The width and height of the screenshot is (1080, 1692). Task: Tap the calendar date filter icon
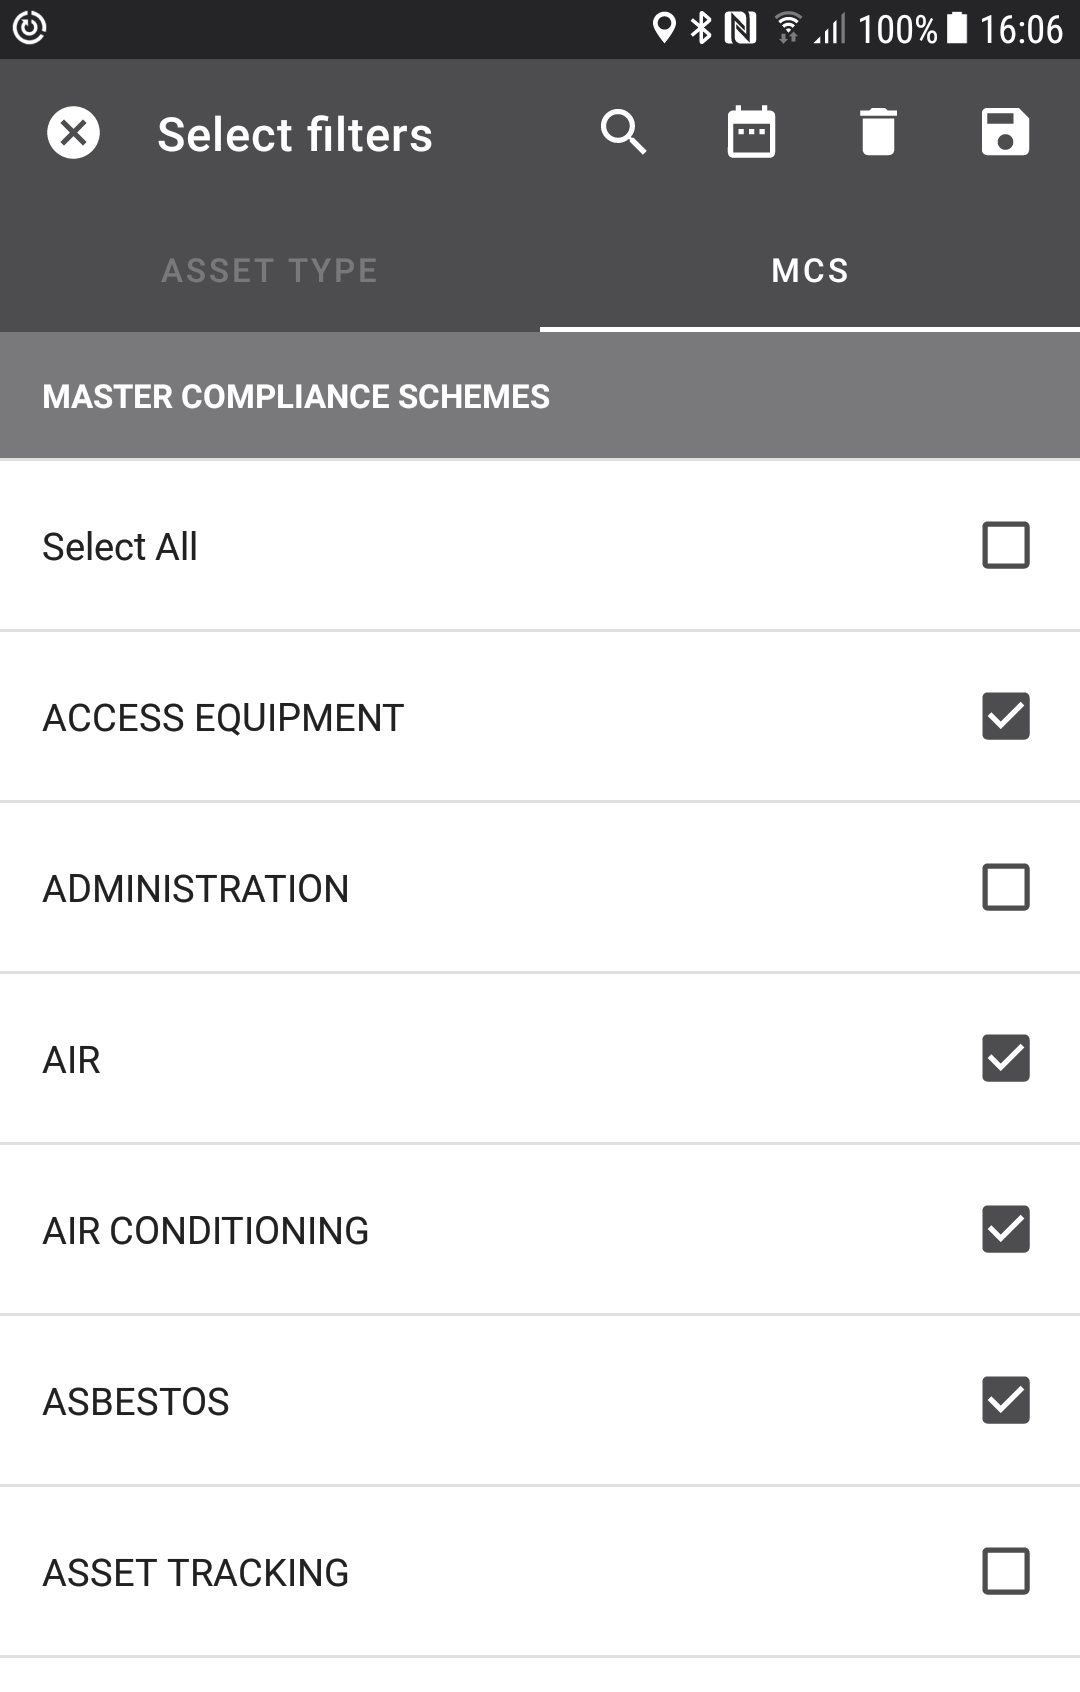click(751, 132)
